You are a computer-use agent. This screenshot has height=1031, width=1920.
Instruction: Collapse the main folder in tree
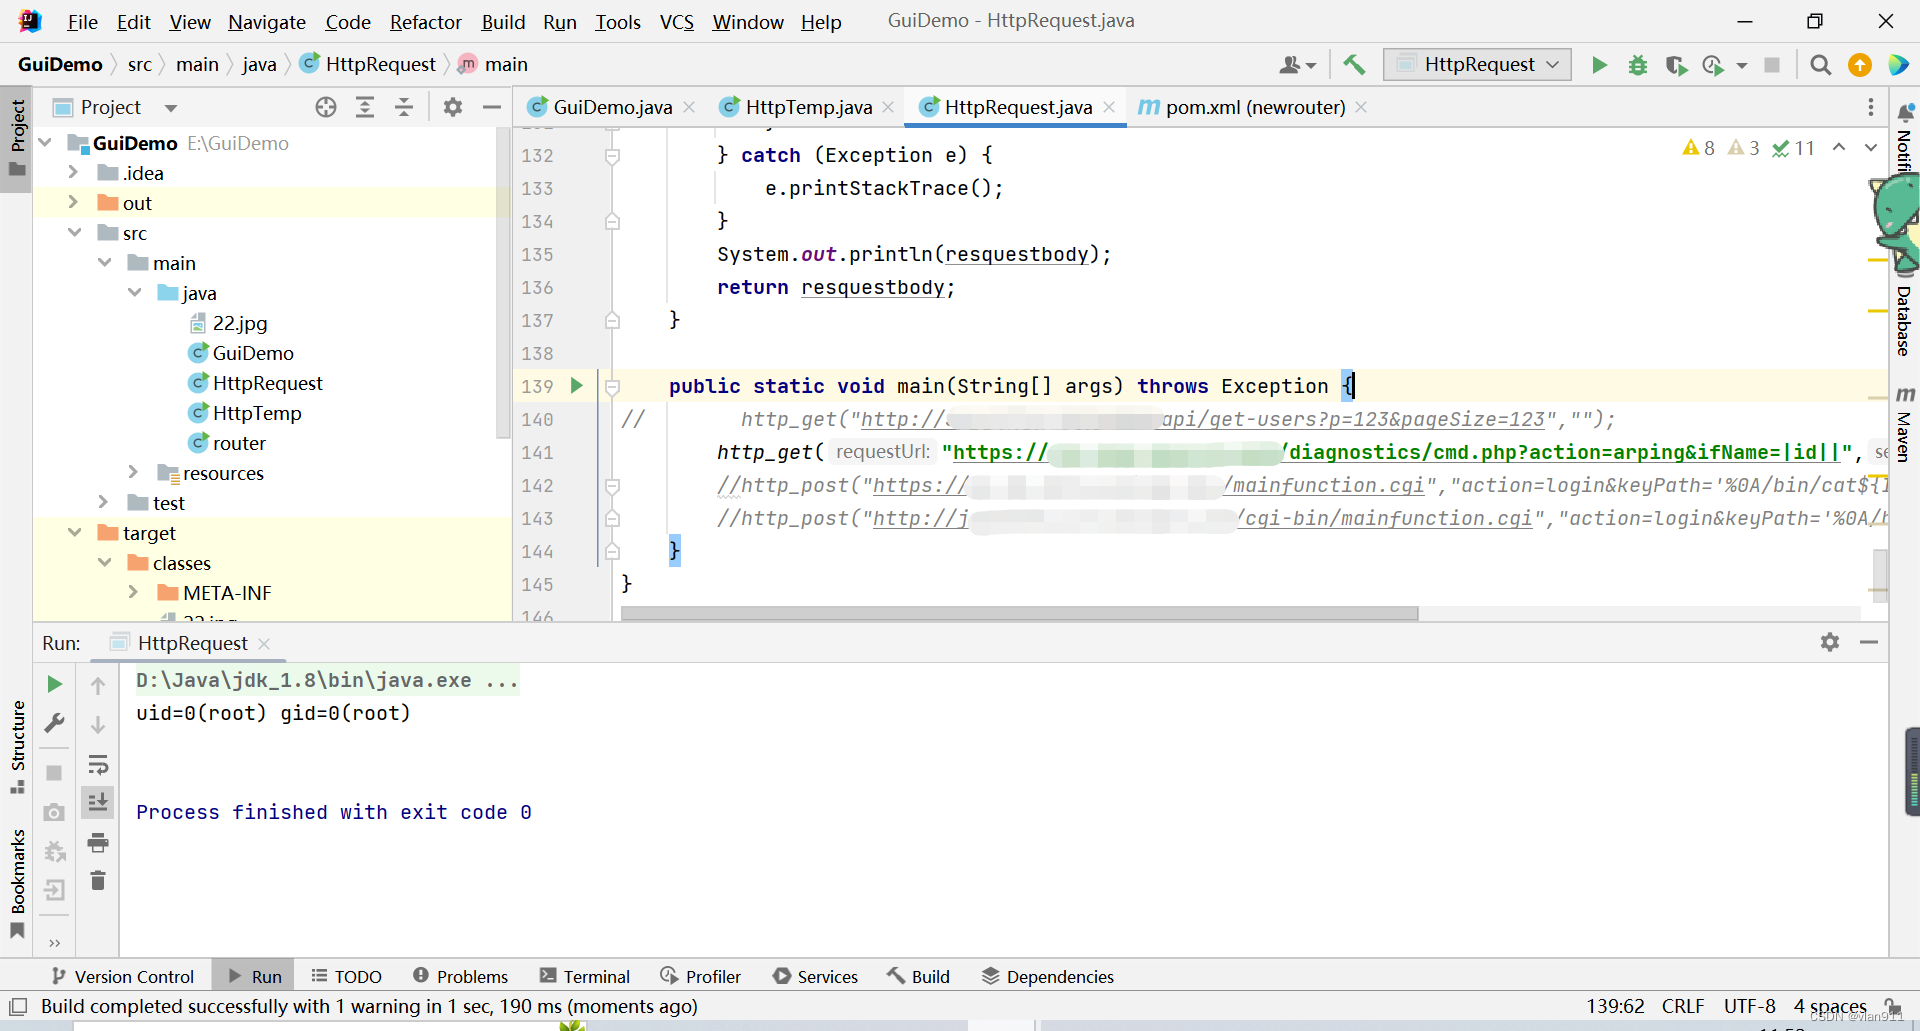click(104, 262)
